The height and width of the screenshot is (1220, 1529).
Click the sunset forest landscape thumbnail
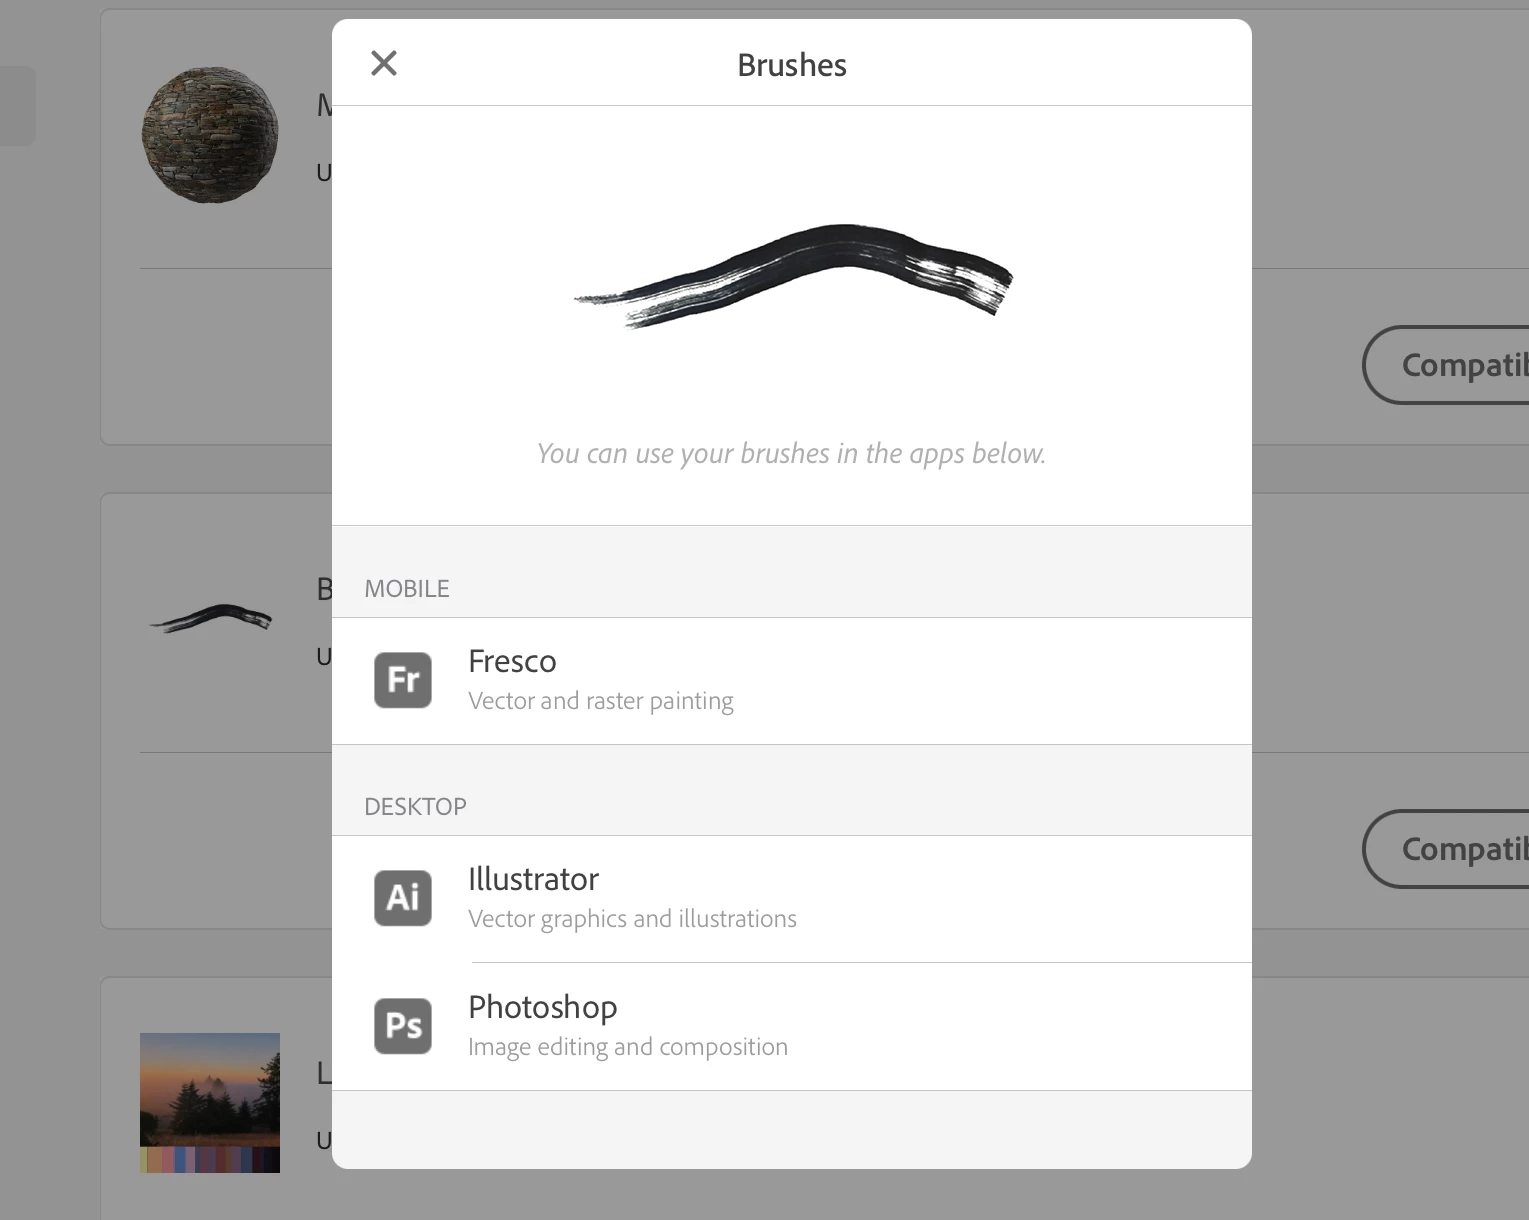pyautogui.click(x=210, y=1090)
